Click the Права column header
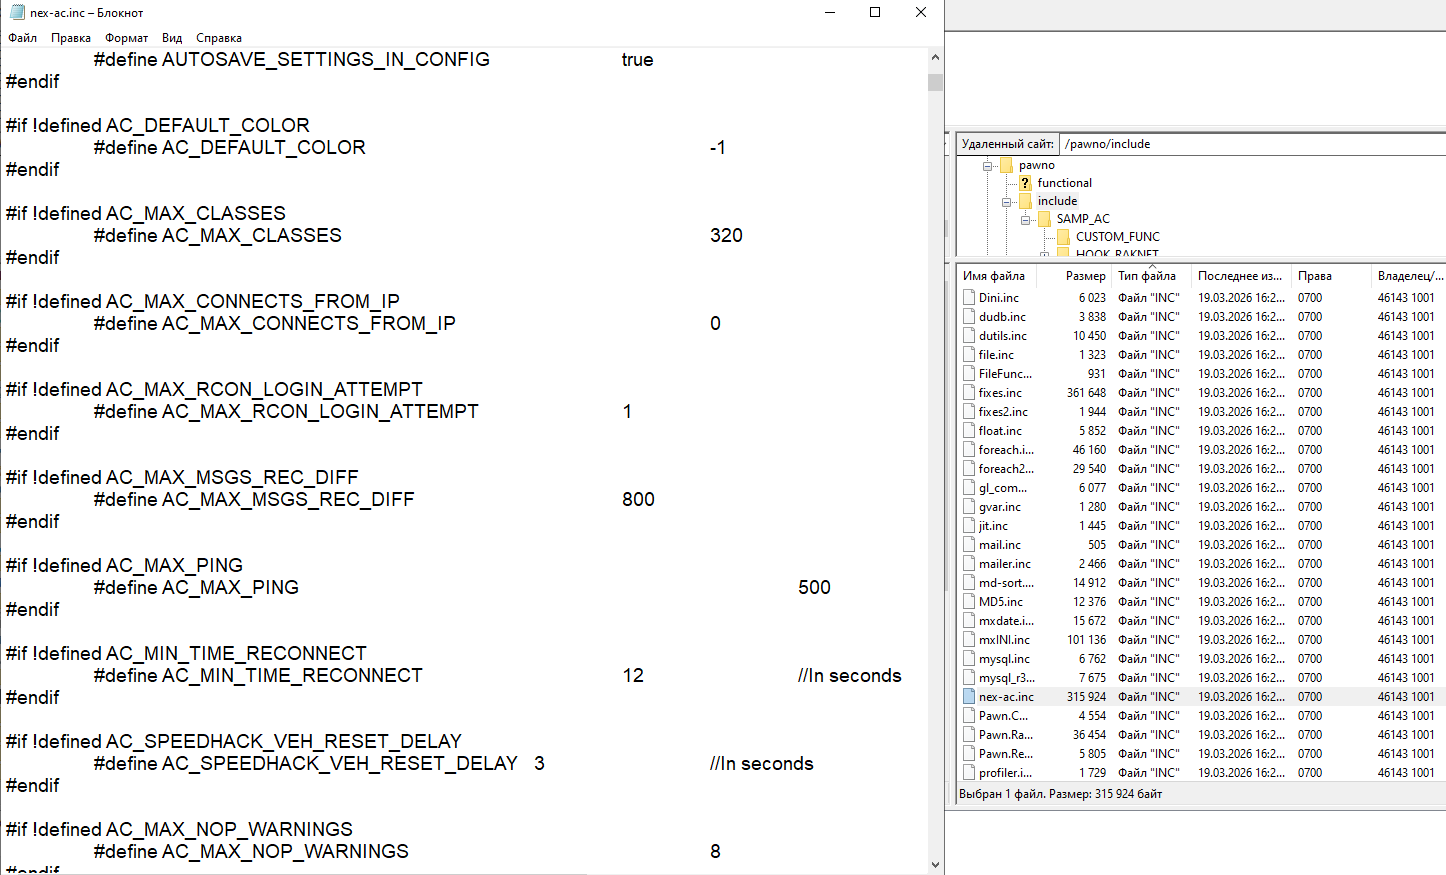The height and width of the screenshot is (875, 1446). point(1314,276)
